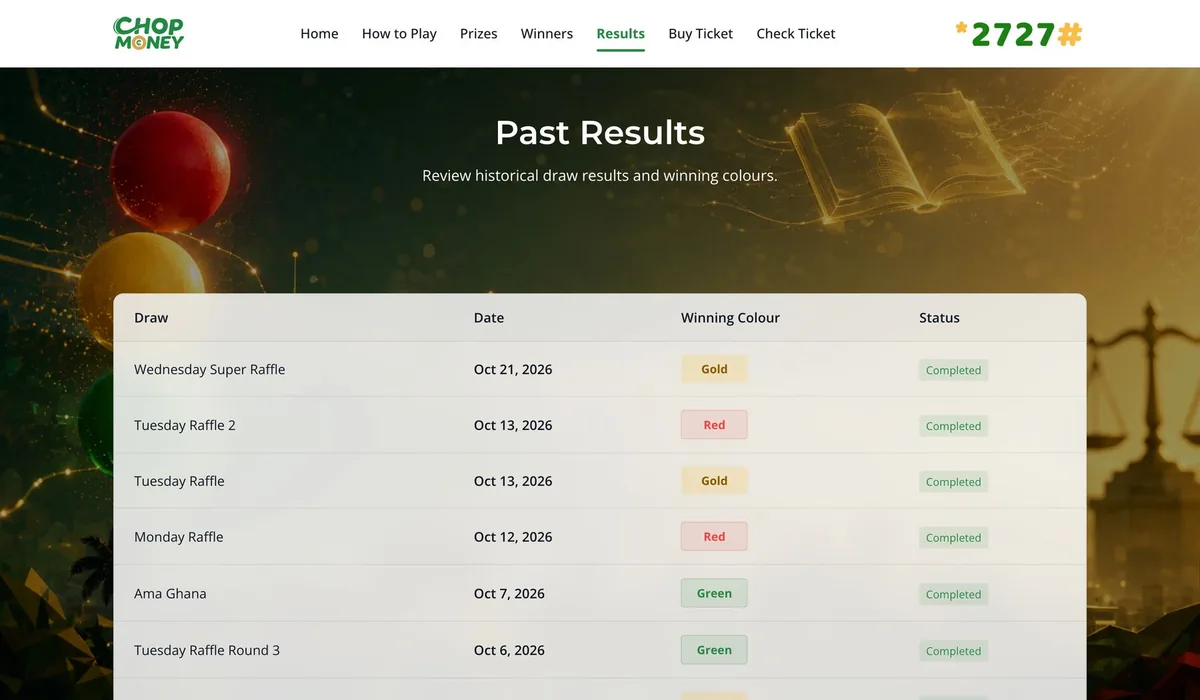The image size is (1200, 700).
Task: Click Ama Ghana's Completed status
Action: point(953,594)
